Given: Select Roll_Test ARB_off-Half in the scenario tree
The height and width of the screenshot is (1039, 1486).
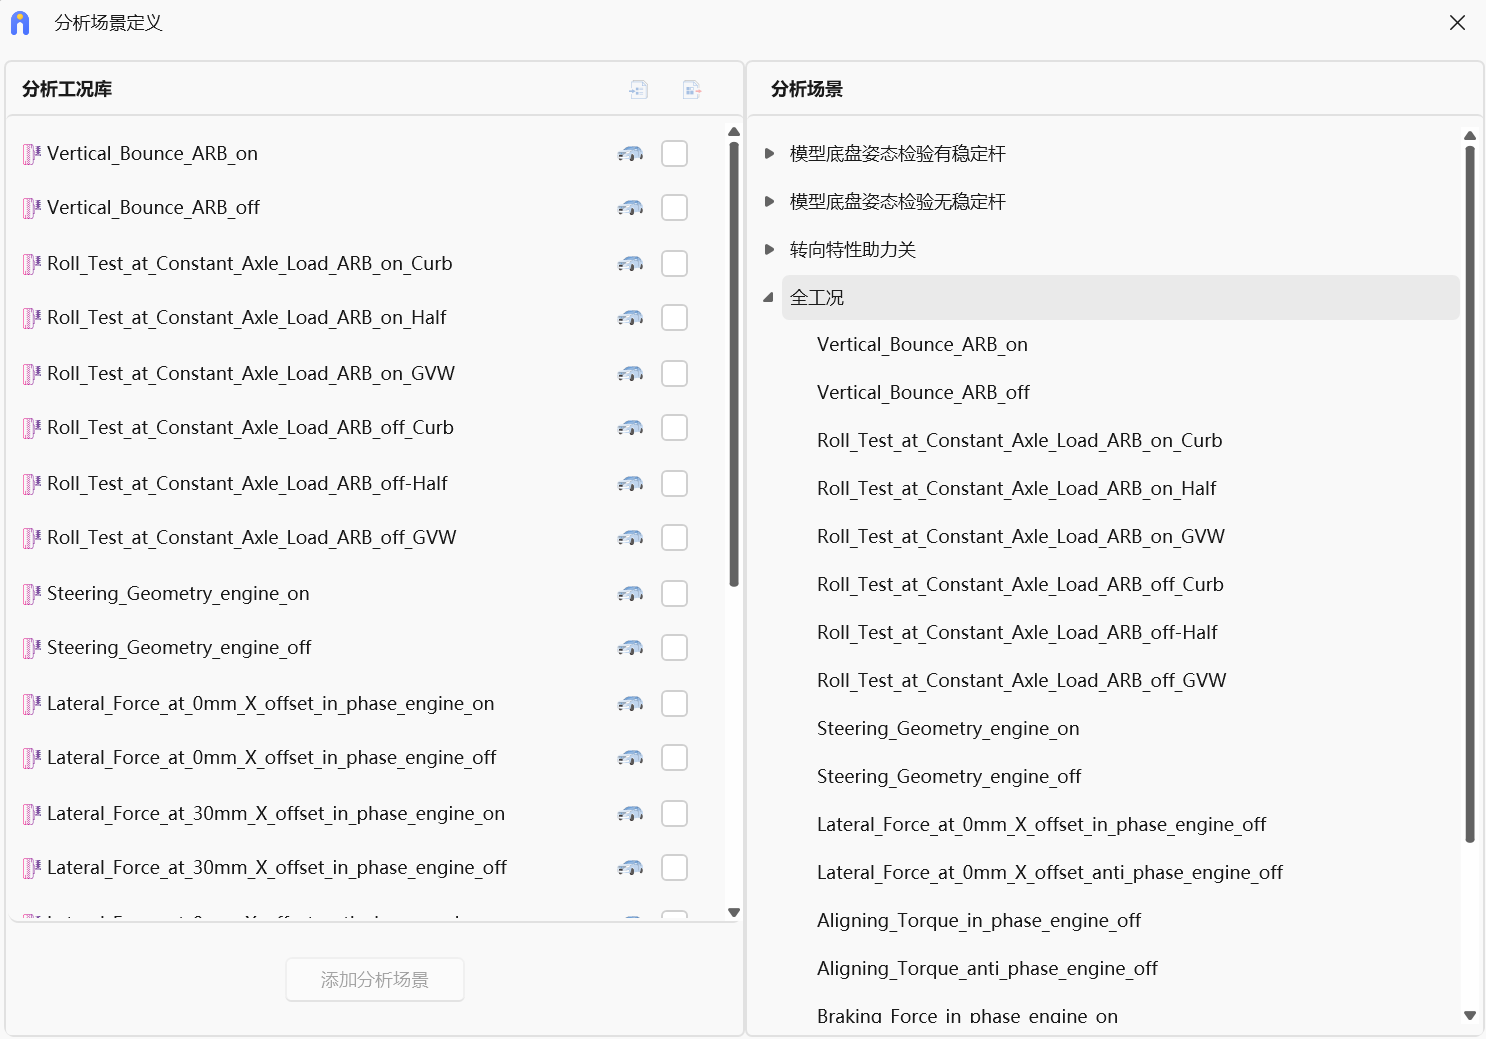Looking at the screenshot, I should tap(1016, 633).
